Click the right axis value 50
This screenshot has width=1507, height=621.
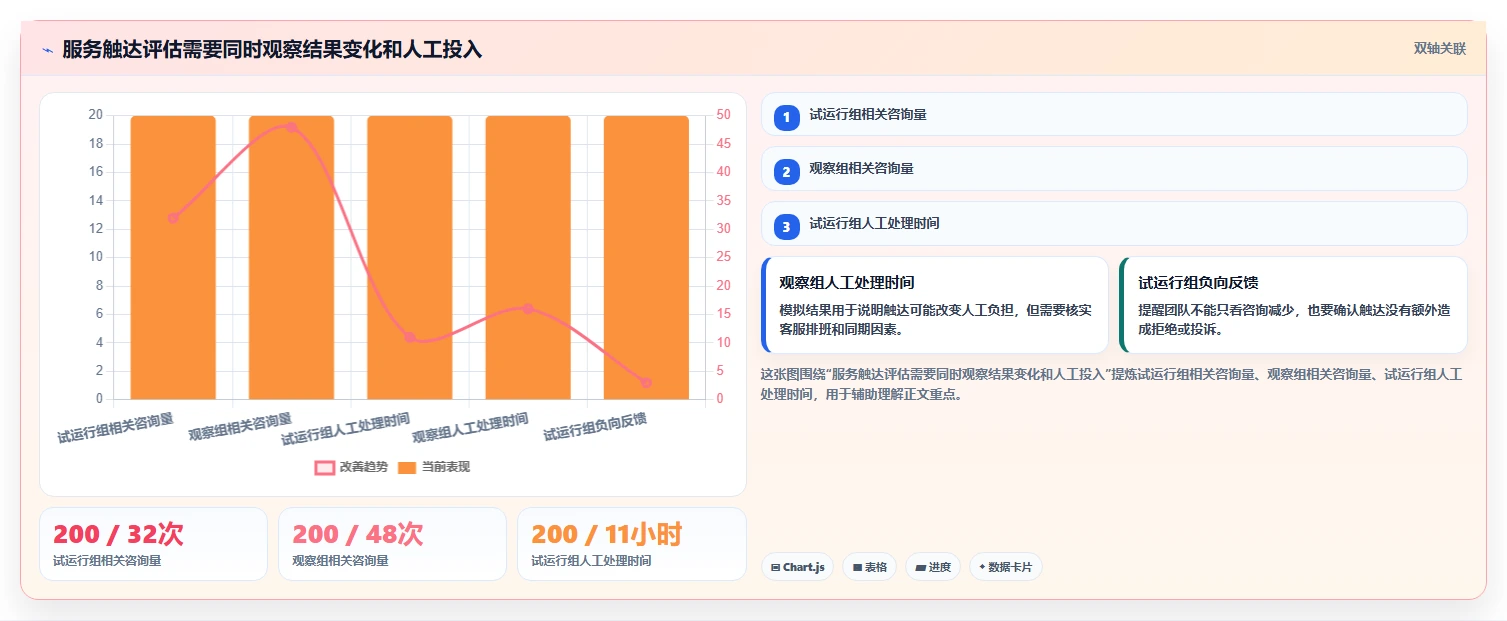pos(723,115)
